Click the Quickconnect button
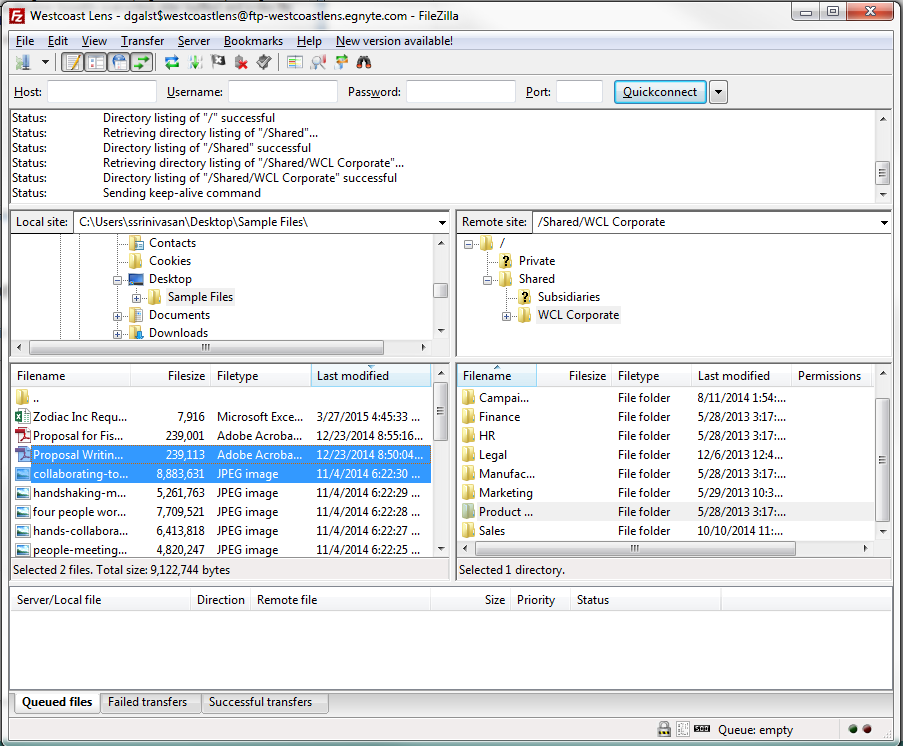 coord(660,92)
